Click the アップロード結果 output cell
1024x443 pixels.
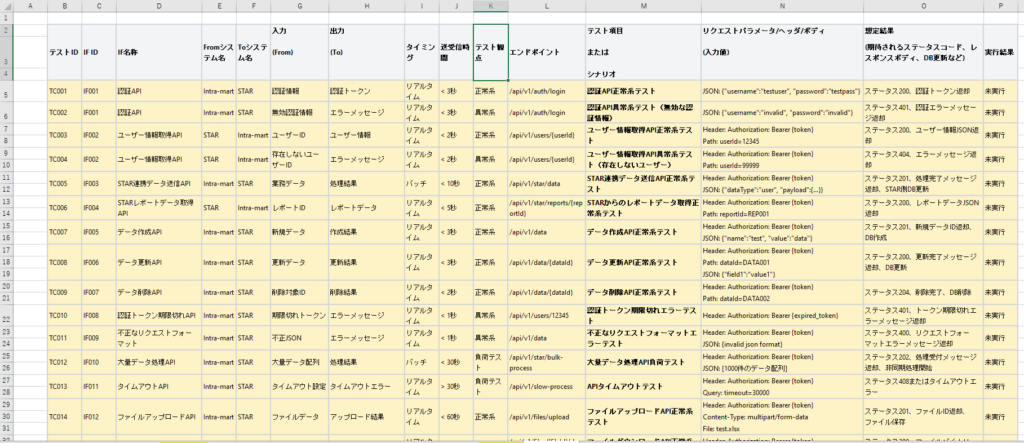pyautogui.click(x=366, y=416)
